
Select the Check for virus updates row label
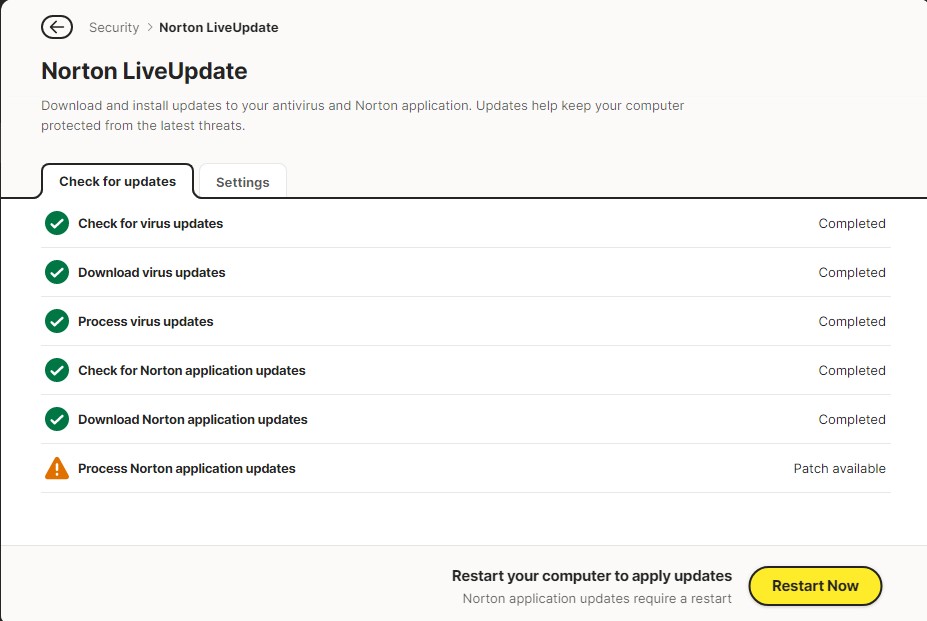[x=151, y=224]
